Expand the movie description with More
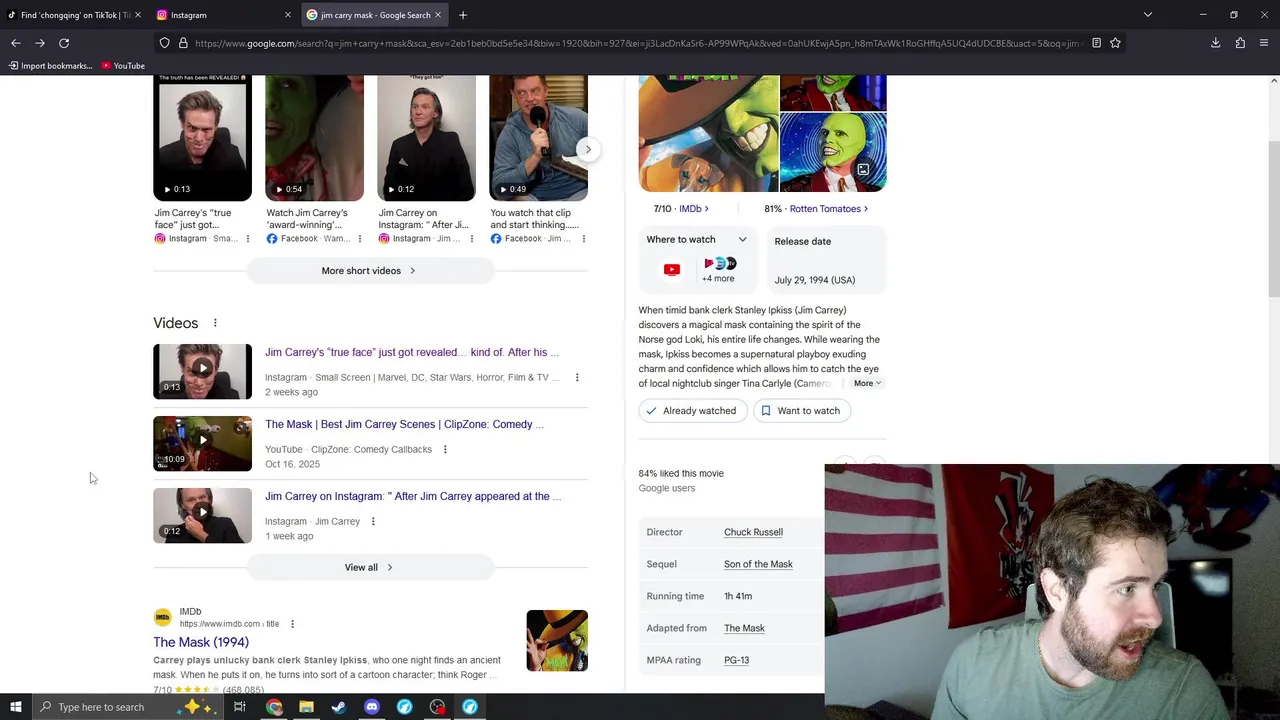Screen dimensions: 1280x720 (x=867, y=383)
